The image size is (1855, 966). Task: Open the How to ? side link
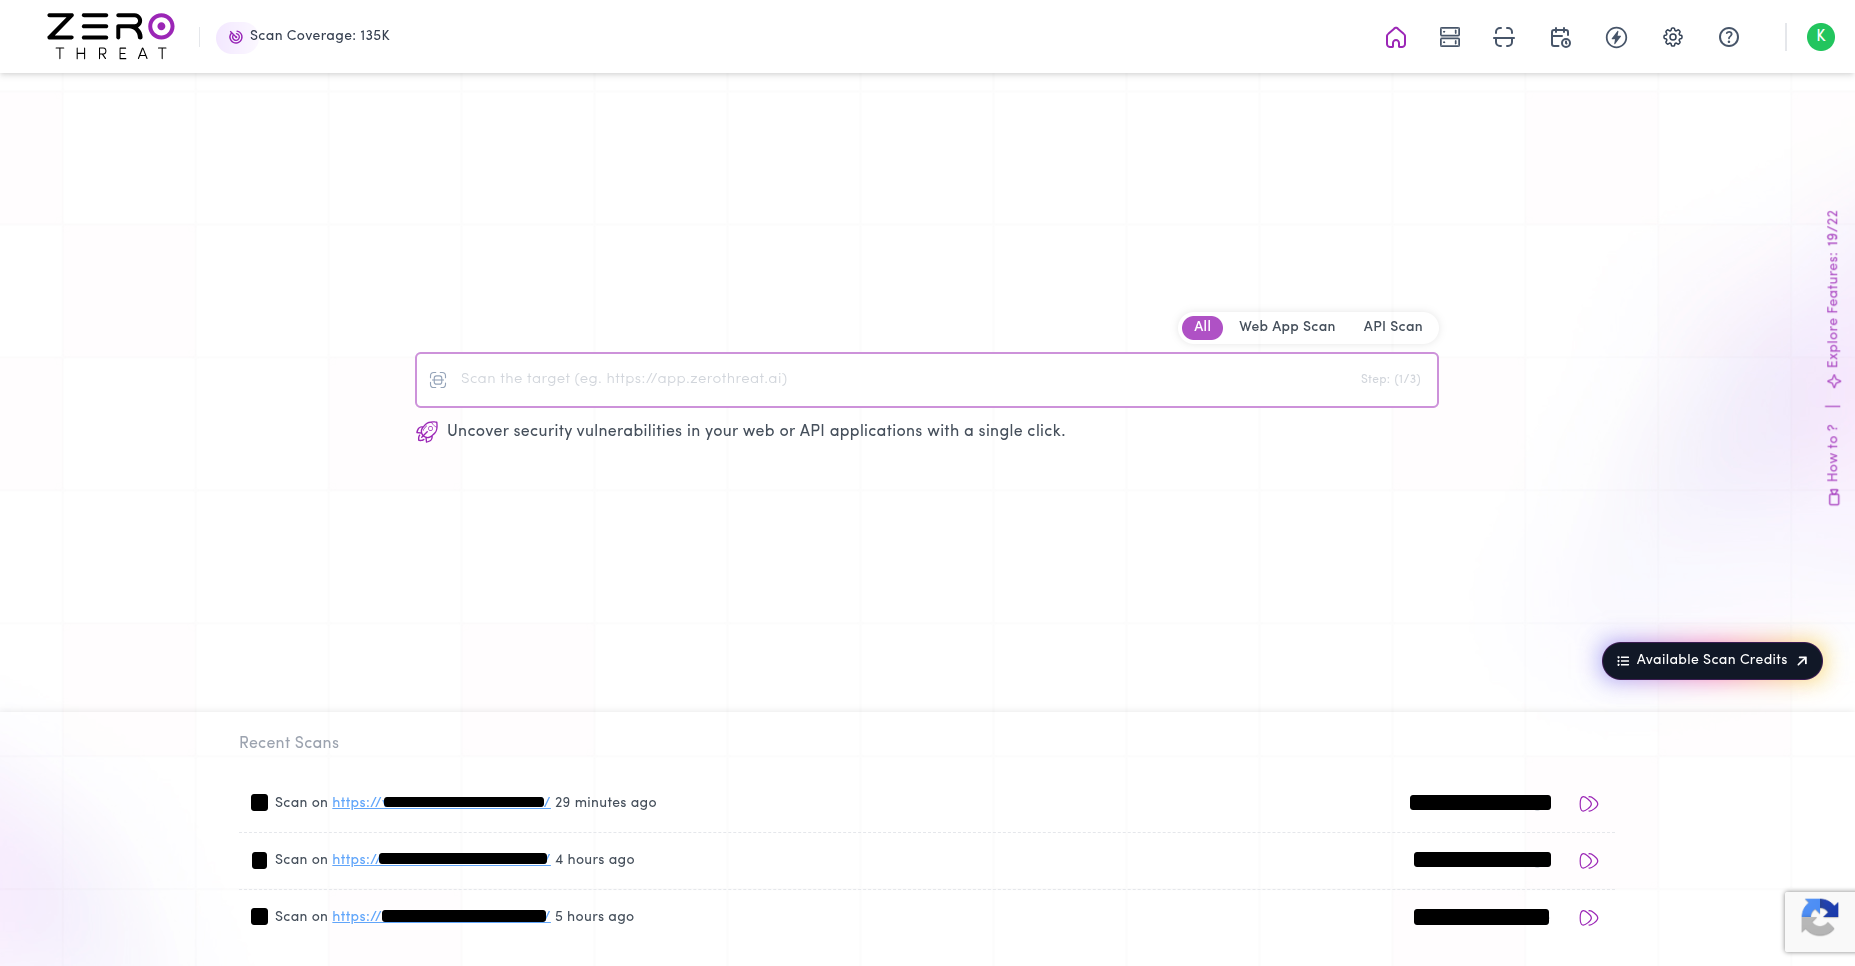(1833, 465)
